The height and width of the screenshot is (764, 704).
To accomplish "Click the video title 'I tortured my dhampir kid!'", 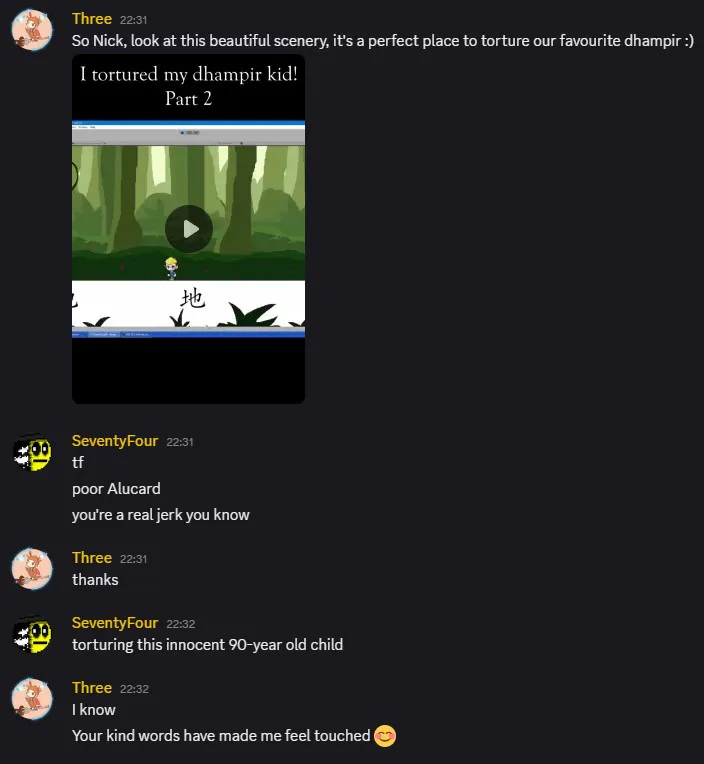I will point(189,74).
